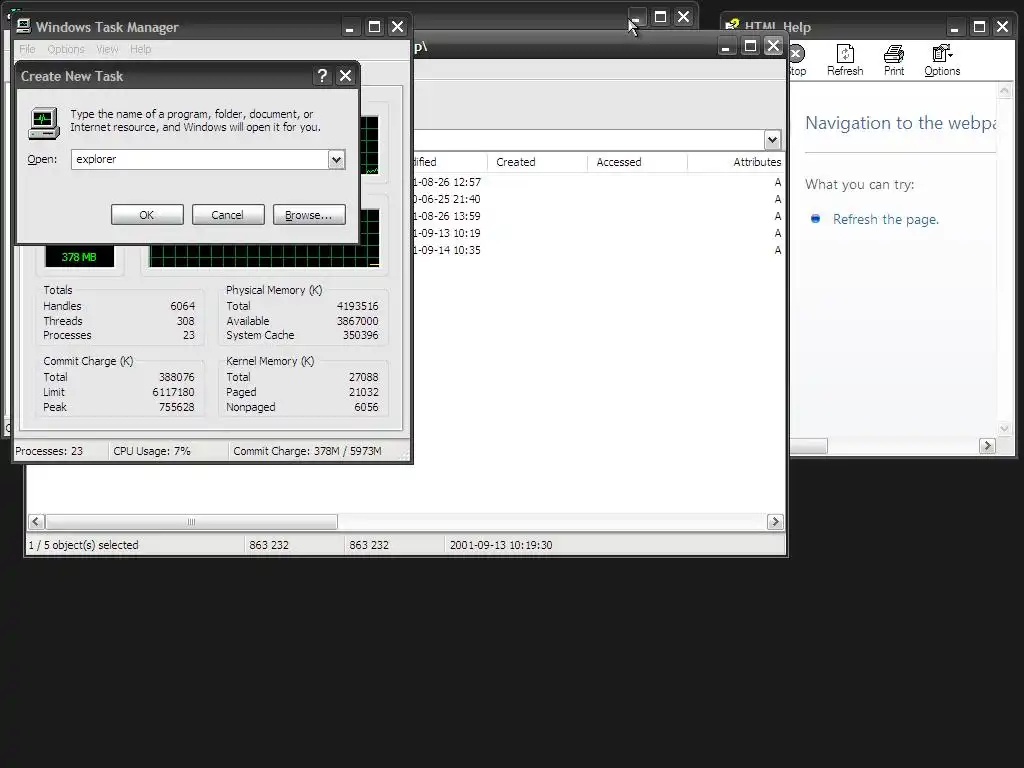
Task: Click HTML Help vertical scroll down arrow
Action: (x=1004, y=428)
